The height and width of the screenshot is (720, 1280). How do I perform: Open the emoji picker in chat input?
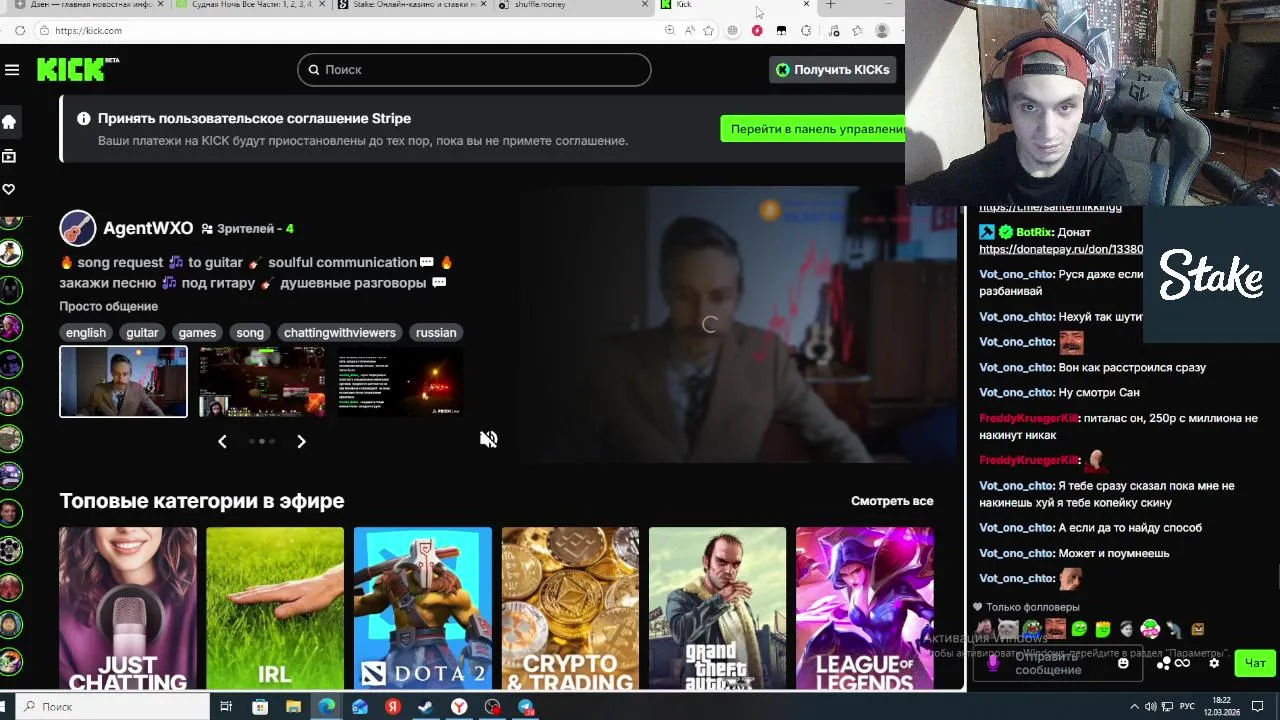[1123, 663]
